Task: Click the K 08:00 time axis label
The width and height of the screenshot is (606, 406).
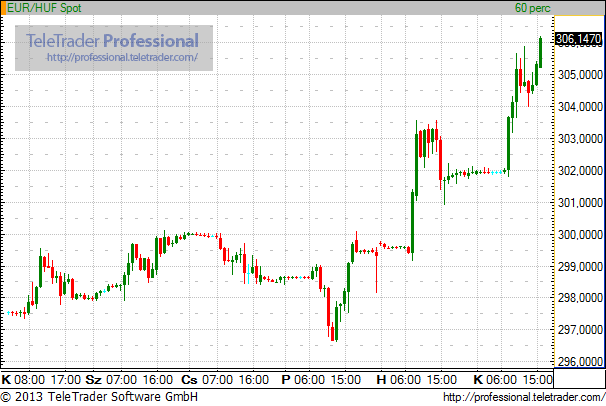Action: [x=23, y=380]
